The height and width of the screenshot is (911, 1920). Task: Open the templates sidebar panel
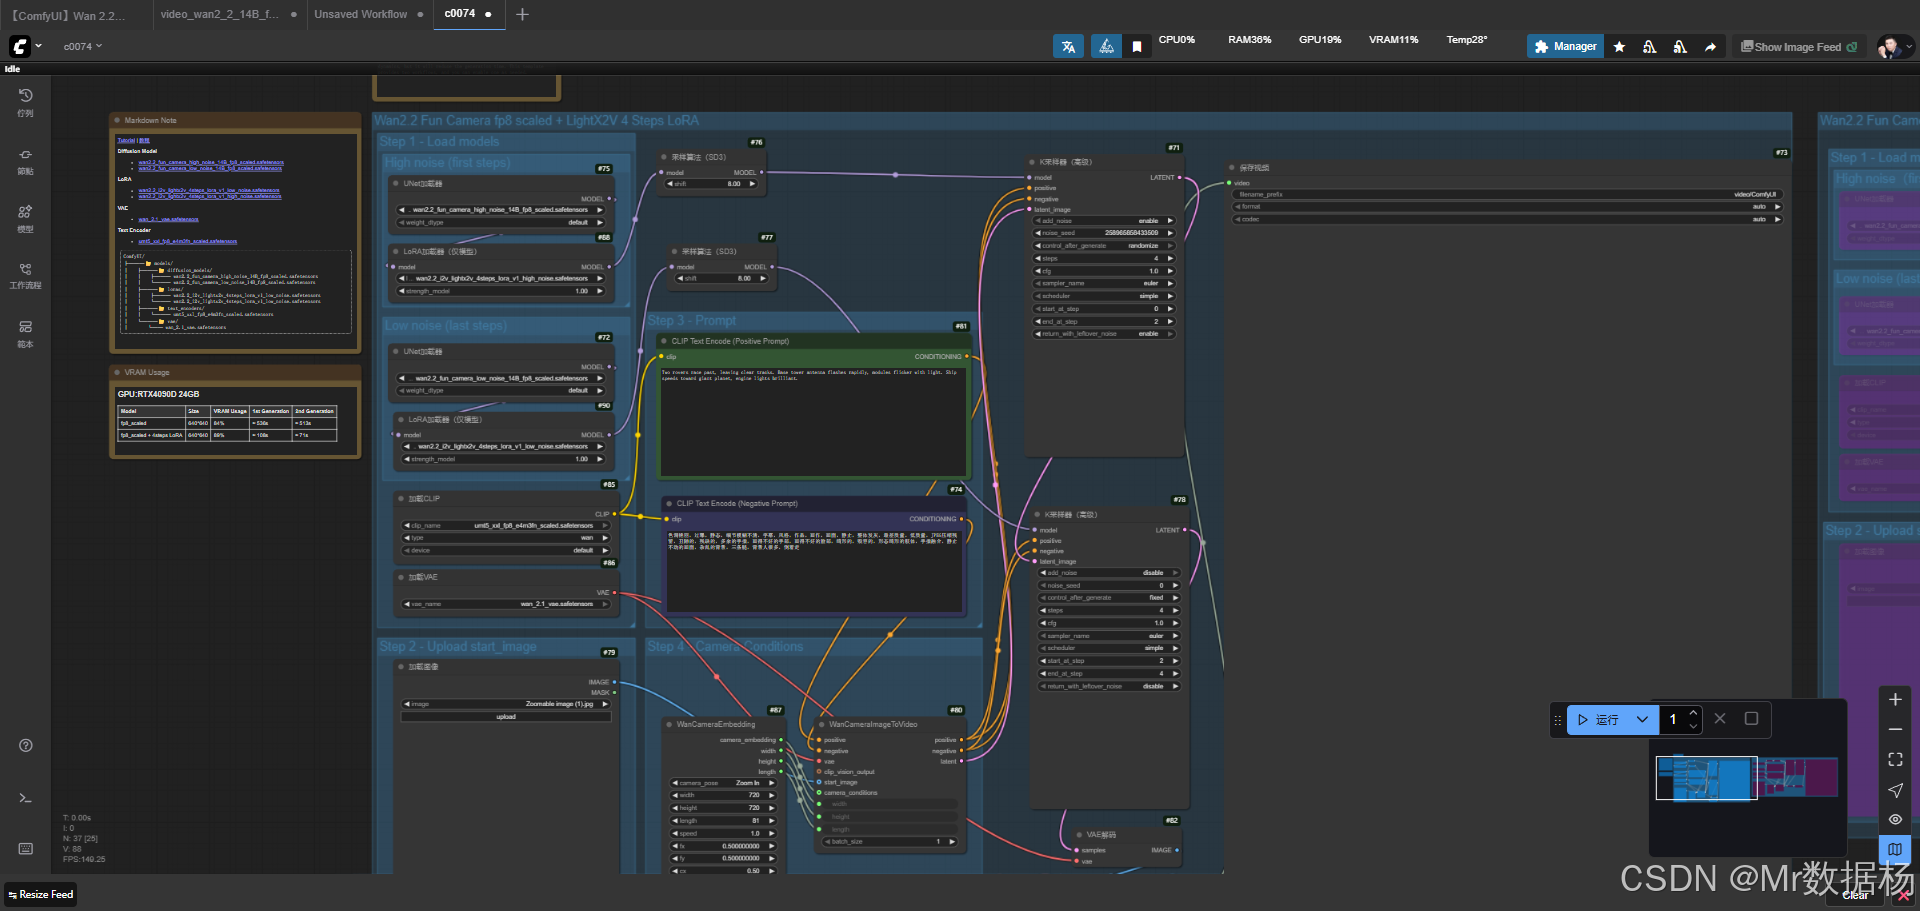click(26, 333)
